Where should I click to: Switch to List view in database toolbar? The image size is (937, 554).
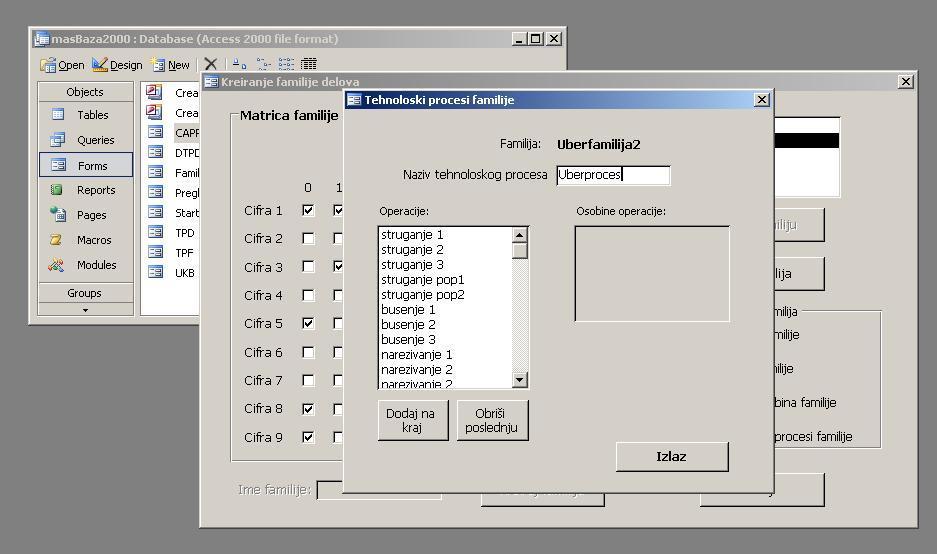(x=286, y=64)
